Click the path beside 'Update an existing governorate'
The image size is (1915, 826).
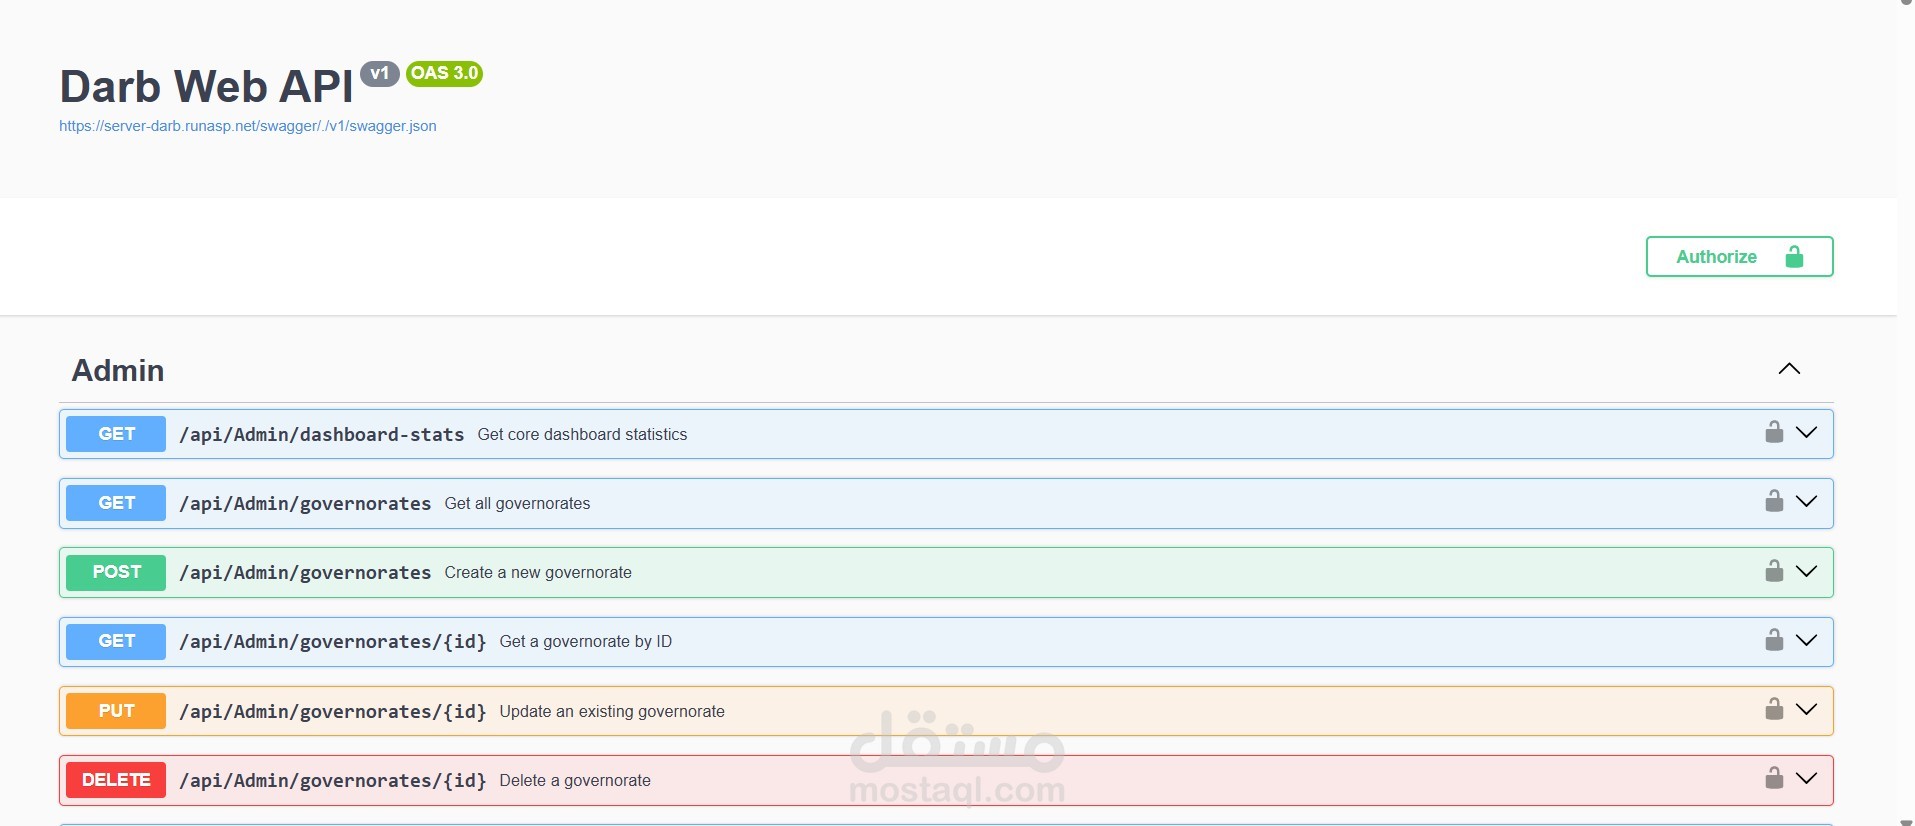332,712
